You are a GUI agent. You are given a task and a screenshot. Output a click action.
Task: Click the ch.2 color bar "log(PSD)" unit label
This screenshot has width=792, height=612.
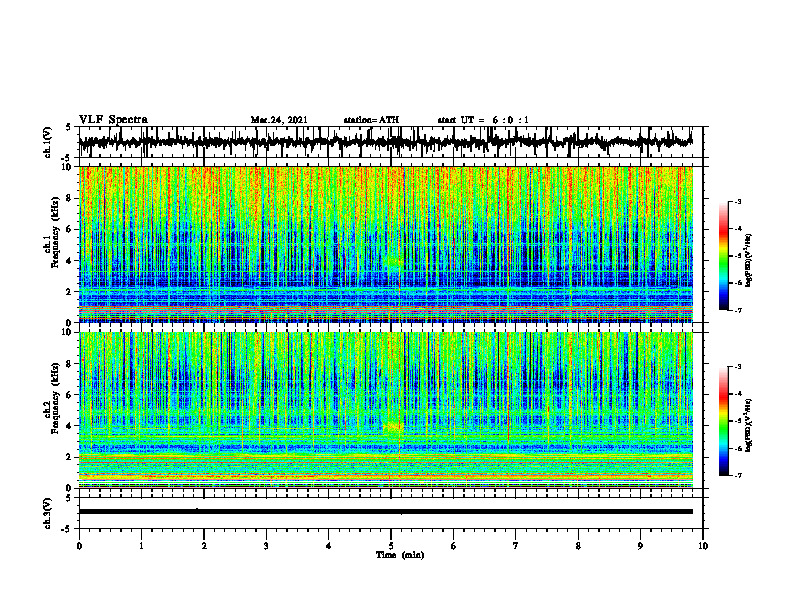(x=749, y=425)
